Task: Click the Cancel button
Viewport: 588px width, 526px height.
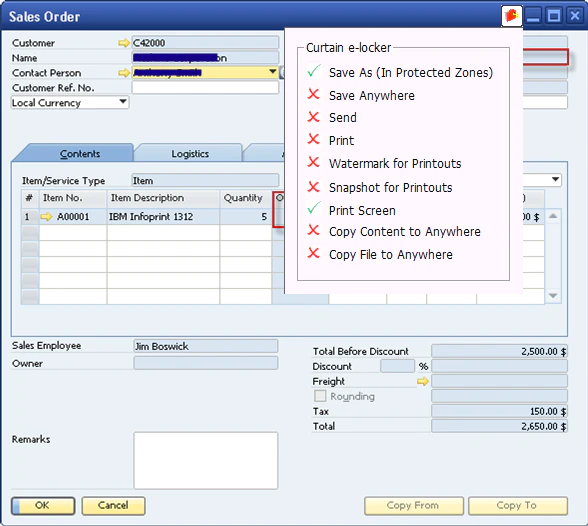Action: tap(113, 506)
